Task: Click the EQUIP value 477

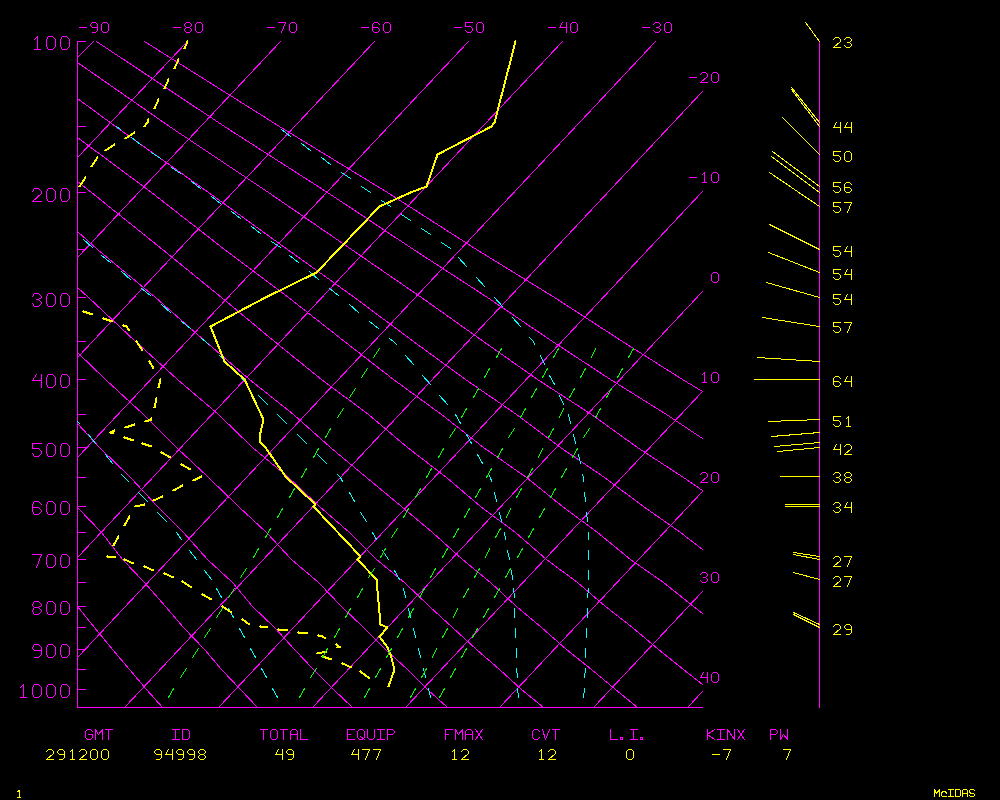Action: pos(366,755)
